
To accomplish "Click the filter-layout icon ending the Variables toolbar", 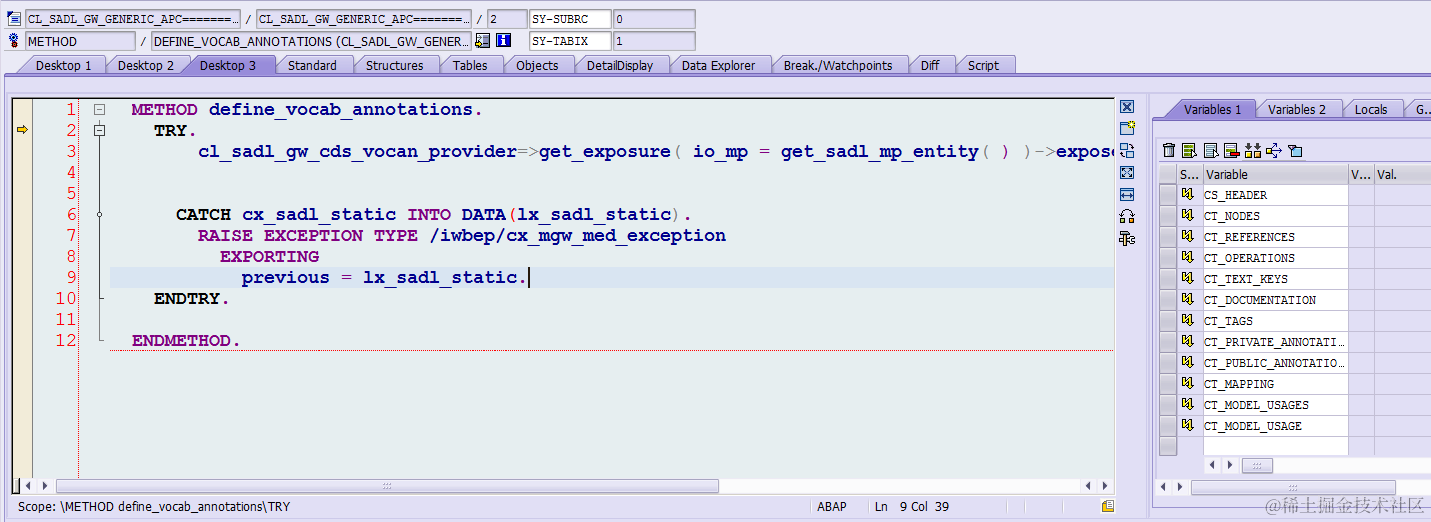I will [1295, 150].
